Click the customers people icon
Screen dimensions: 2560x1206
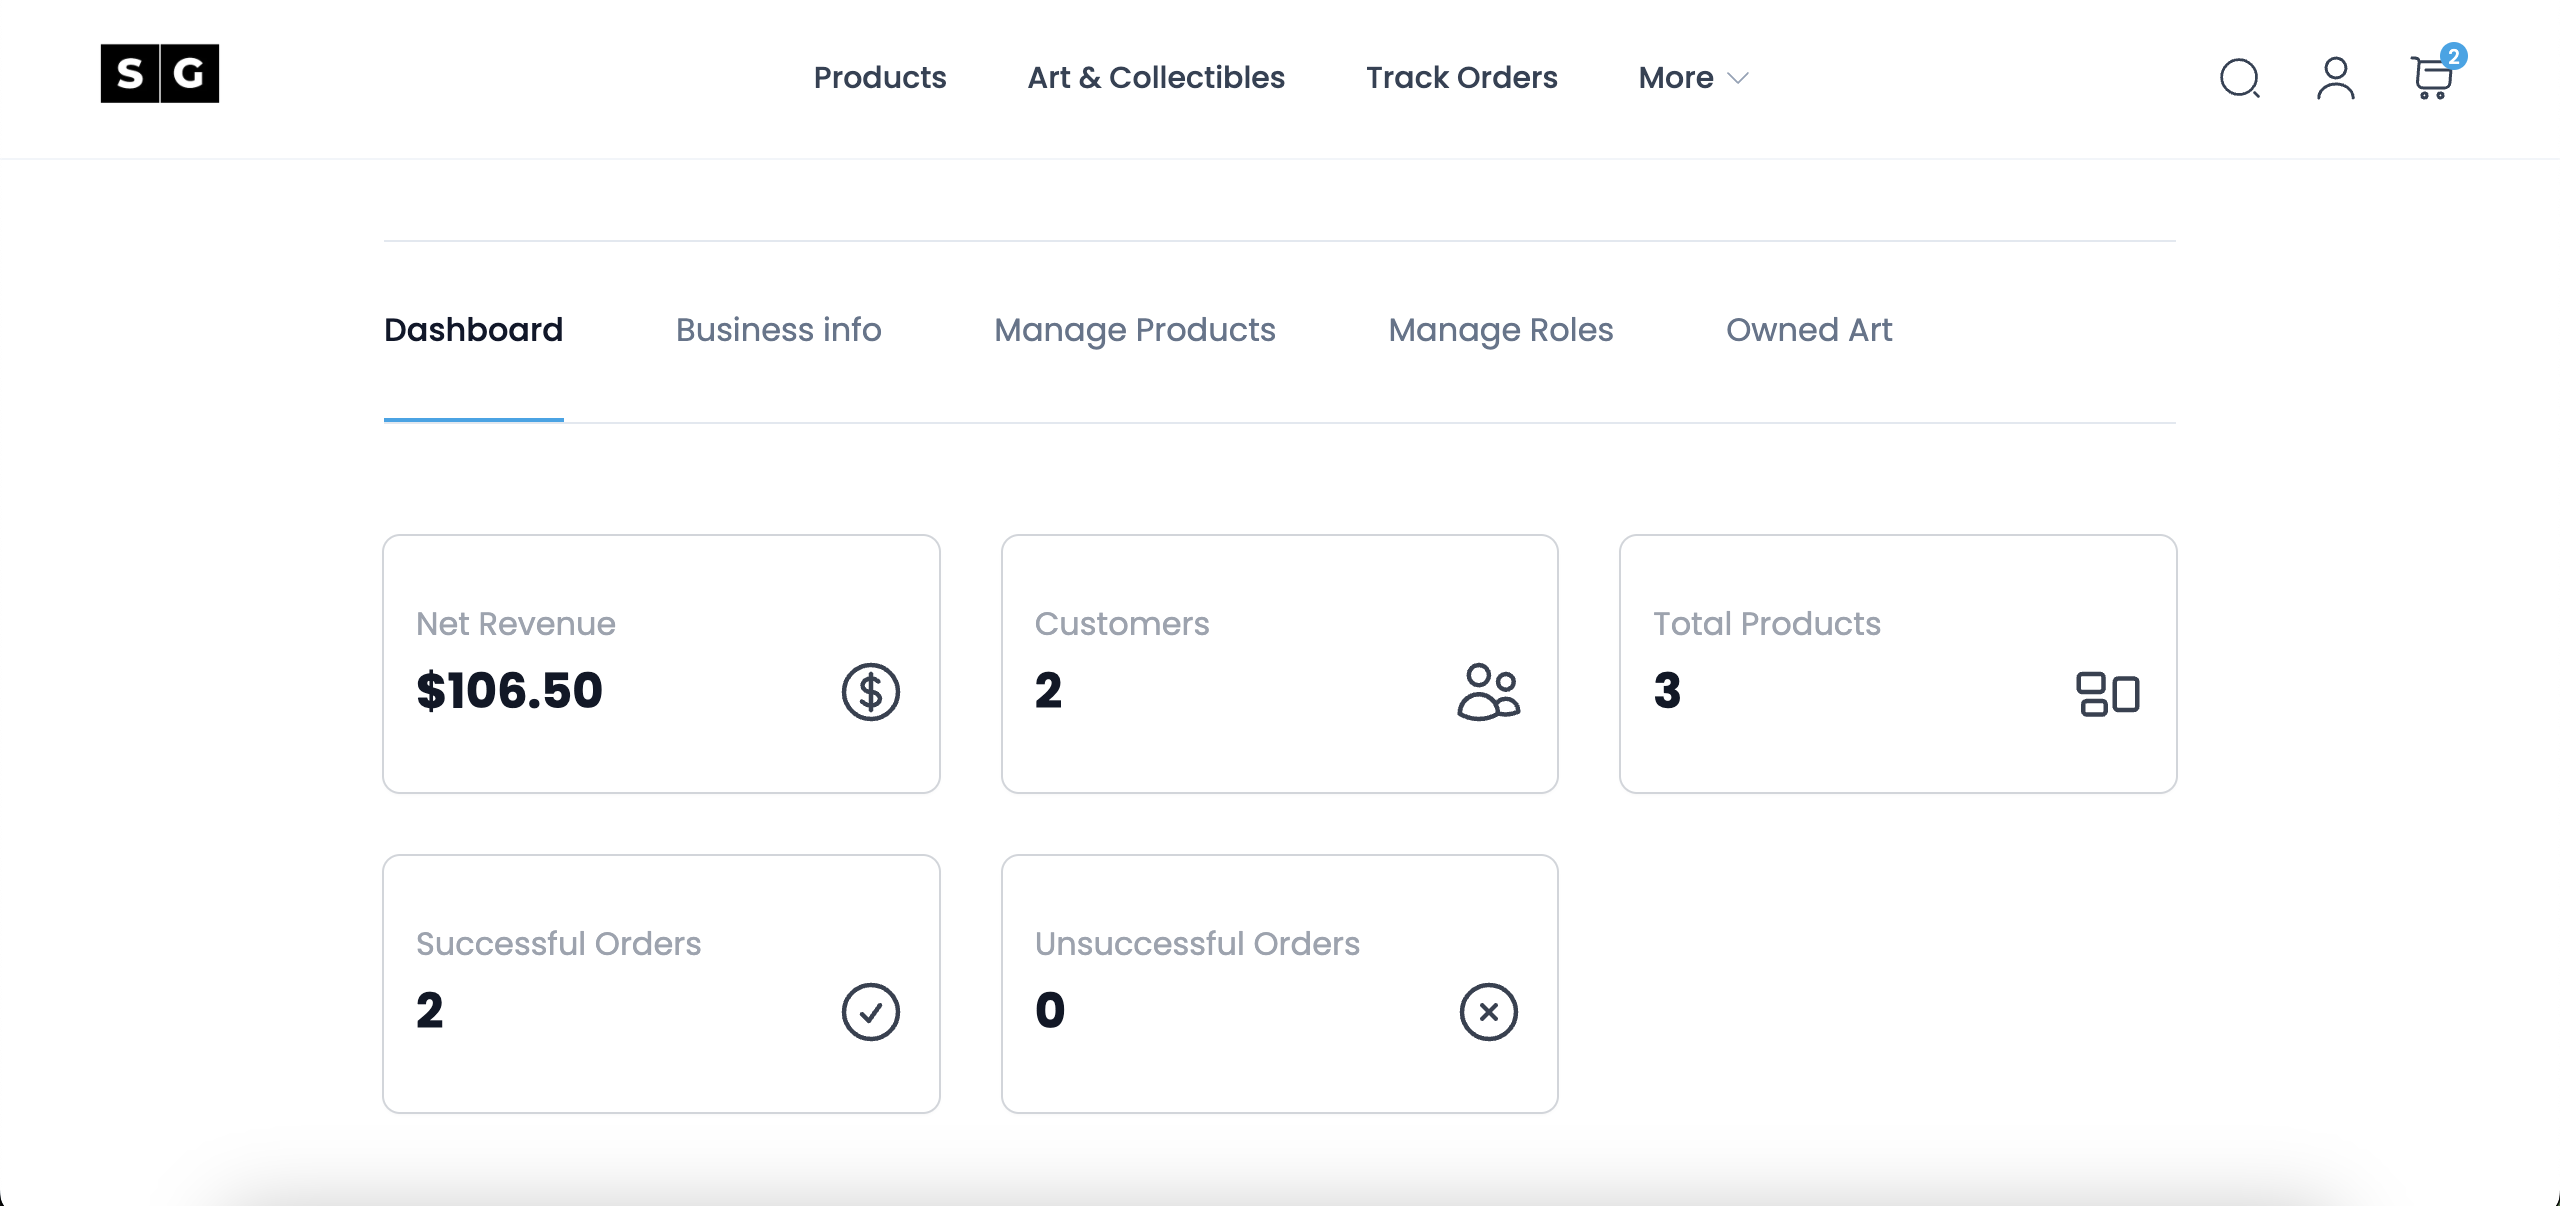(x=1488, y=692)
